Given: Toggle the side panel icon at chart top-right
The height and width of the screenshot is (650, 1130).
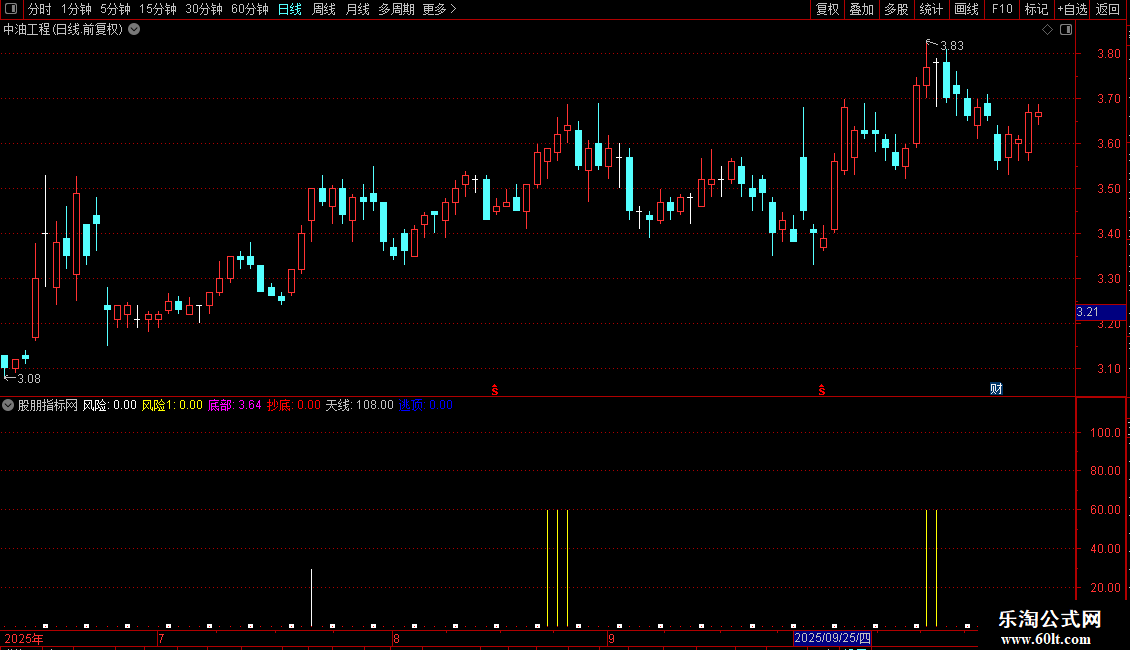Looking at the screenshot, I should click(1066, 30).
